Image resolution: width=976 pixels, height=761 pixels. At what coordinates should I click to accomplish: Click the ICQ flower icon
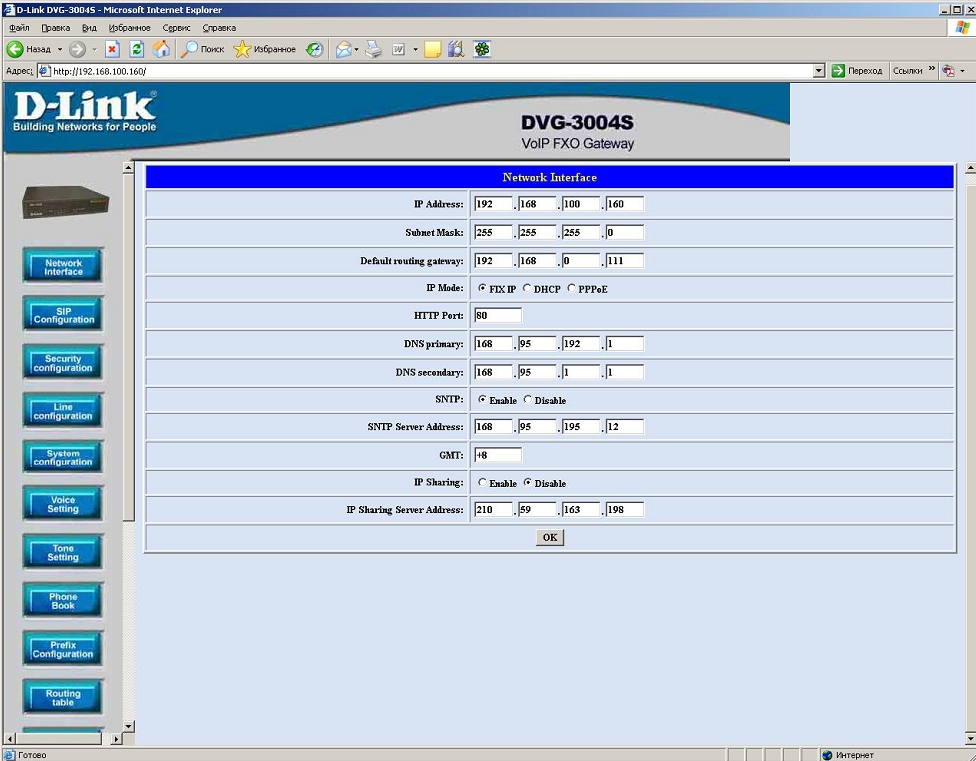tap(482, 49)
